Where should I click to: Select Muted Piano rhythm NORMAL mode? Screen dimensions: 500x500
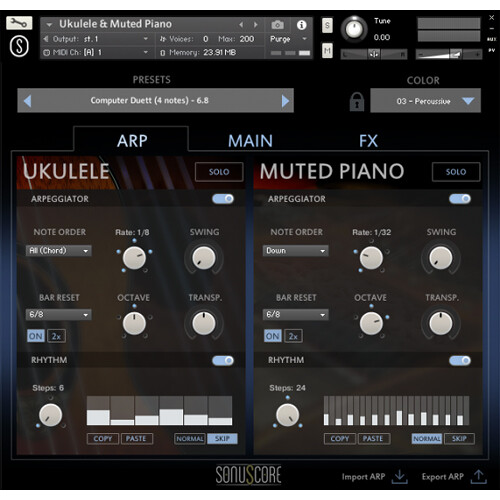click(427, 439)
